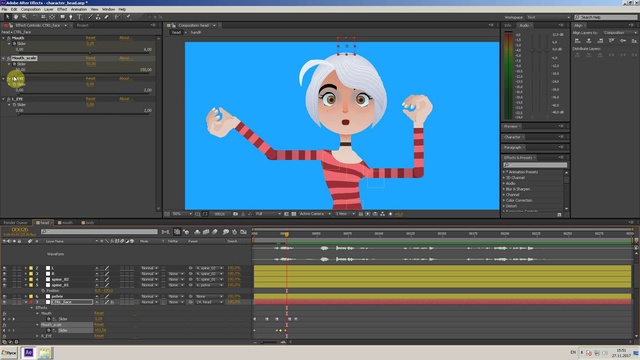
Task: Select the Hand tool
Action: (16, 17)
